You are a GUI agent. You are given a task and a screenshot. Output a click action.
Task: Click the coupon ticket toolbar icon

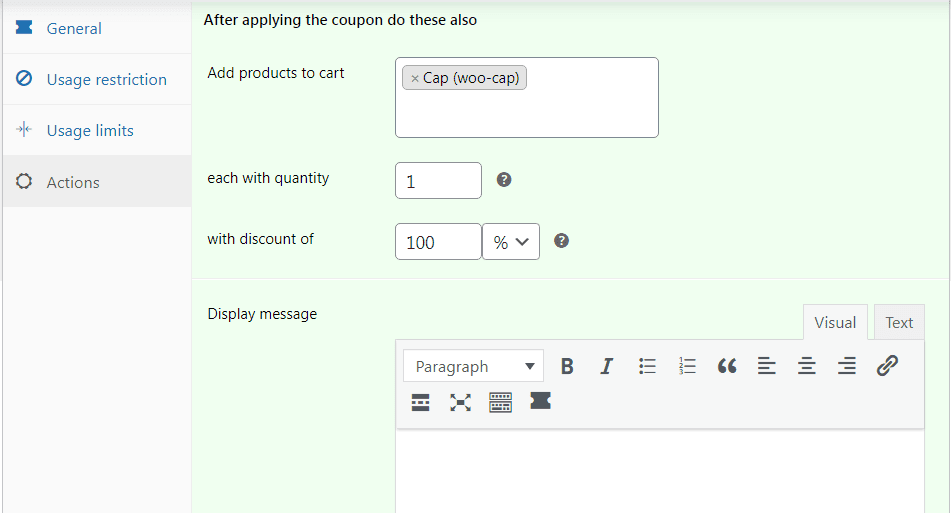[540, 401]
